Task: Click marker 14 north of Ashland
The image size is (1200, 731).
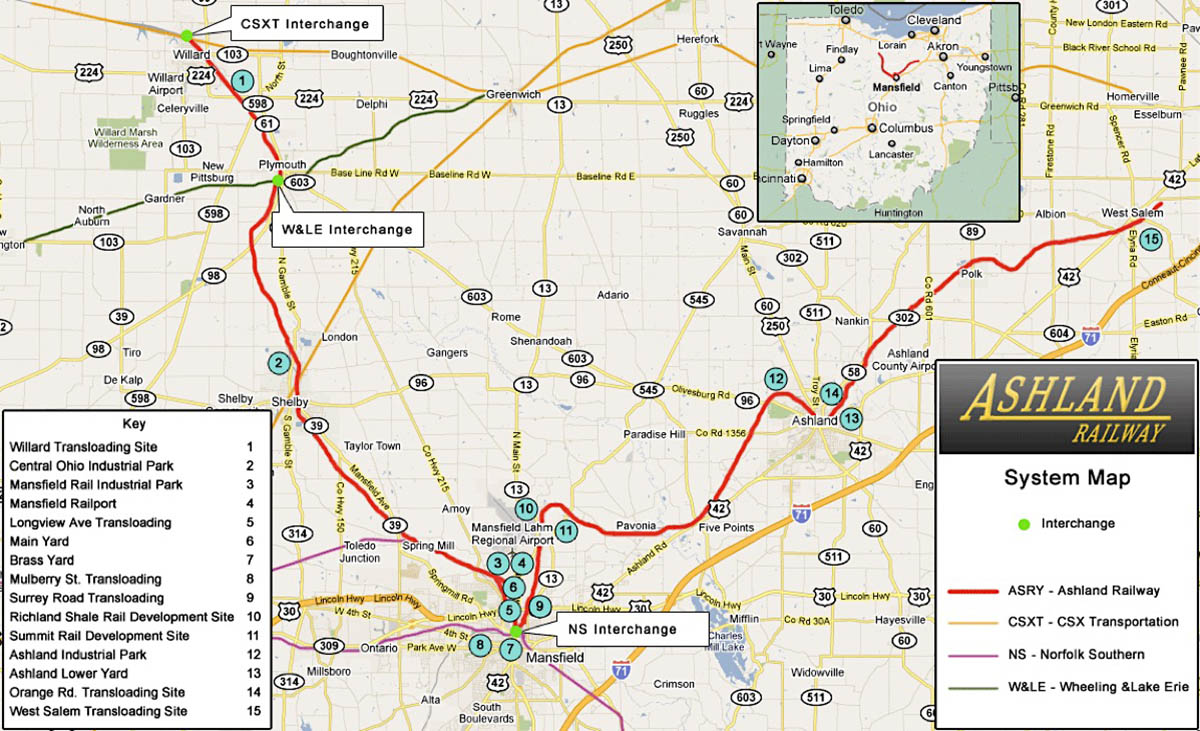Action: 831,392
